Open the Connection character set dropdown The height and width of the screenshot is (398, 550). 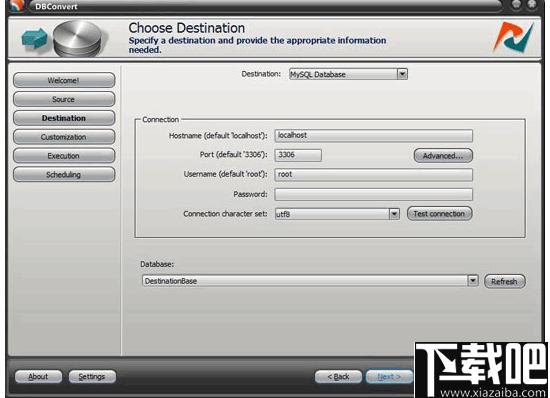pyautogui.click(x=394, y=214)
